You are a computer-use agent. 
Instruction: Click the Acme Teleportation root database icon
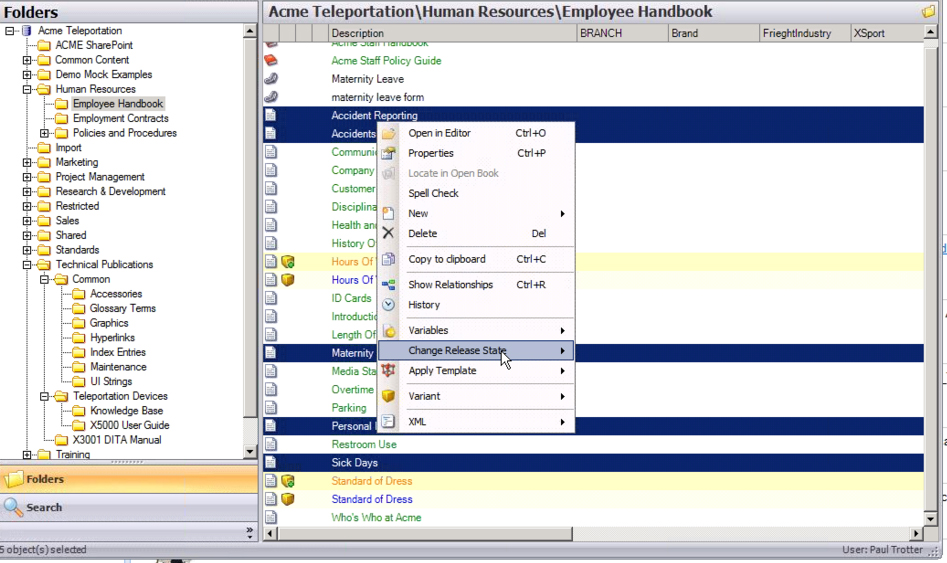27,30
